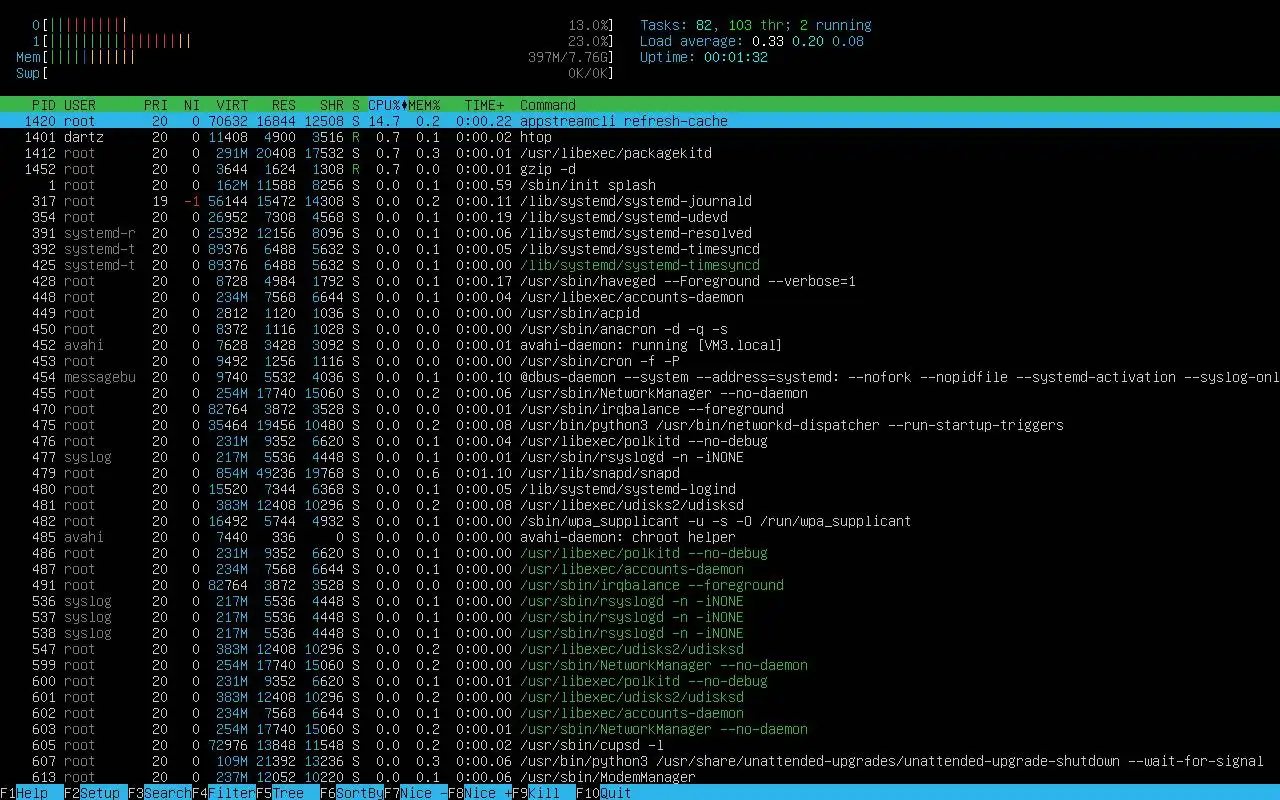This screenshot has height=800, width=1280.
Task: Select the gzip -d process row
Action: tap(640, 169)
